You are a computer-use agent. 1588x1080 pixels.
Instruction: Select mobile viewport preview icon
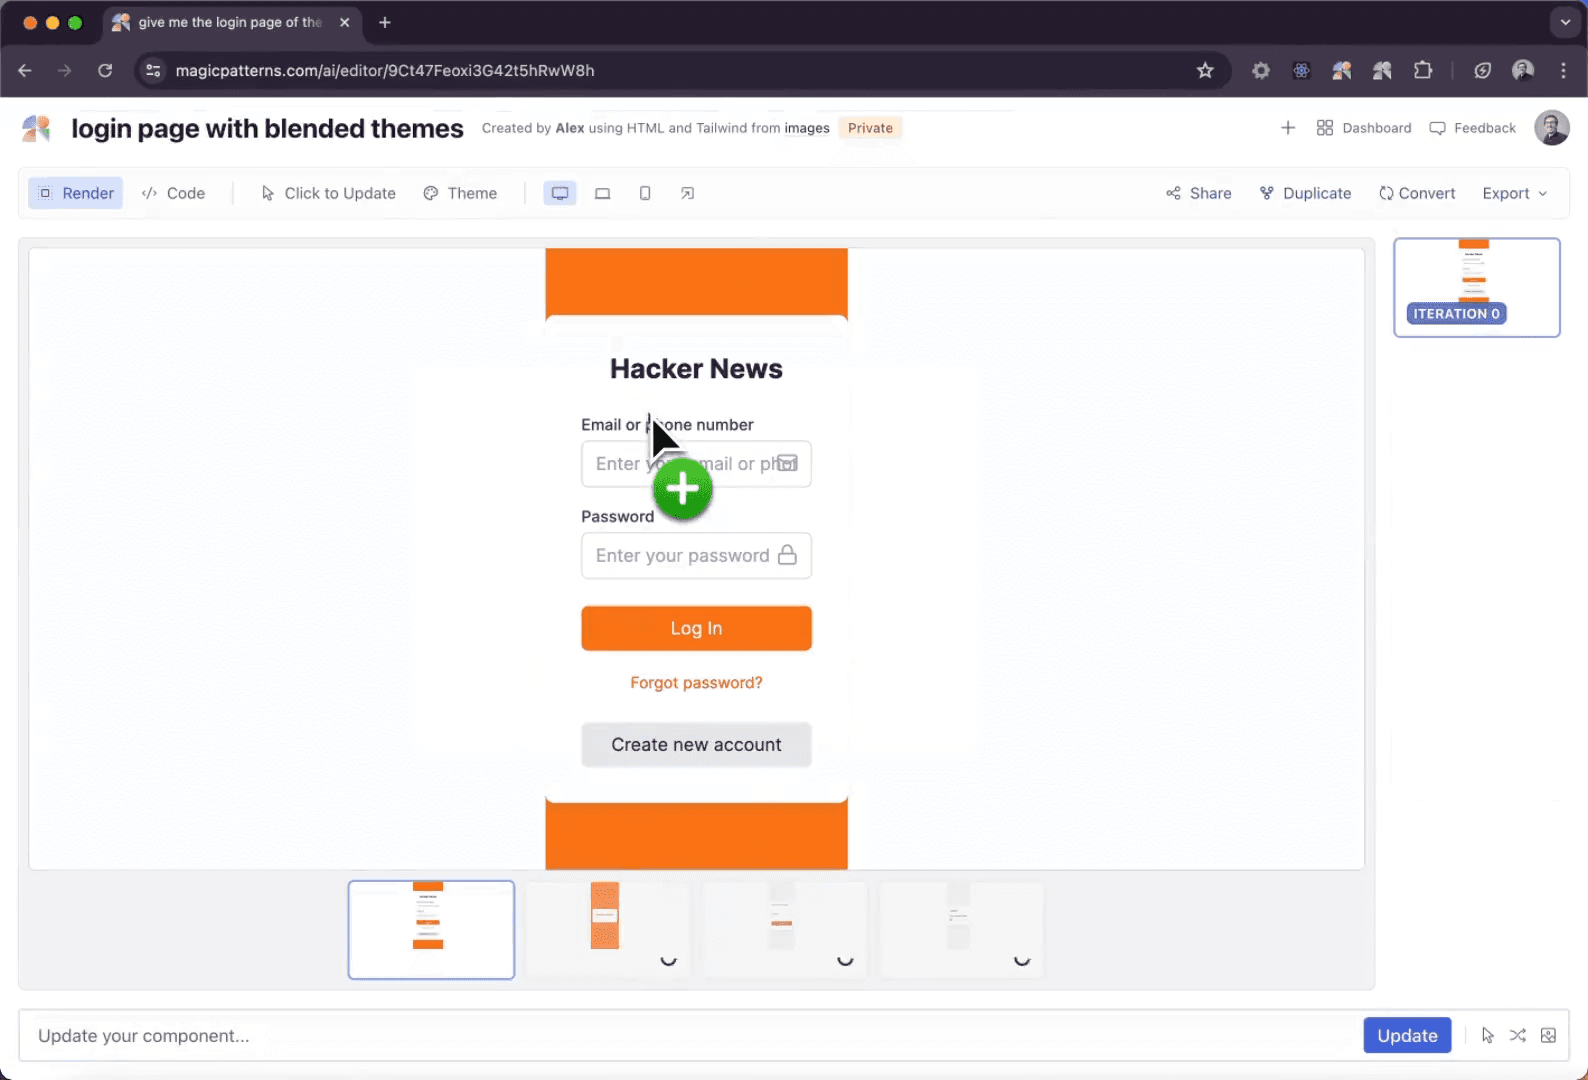coord(645,193)
